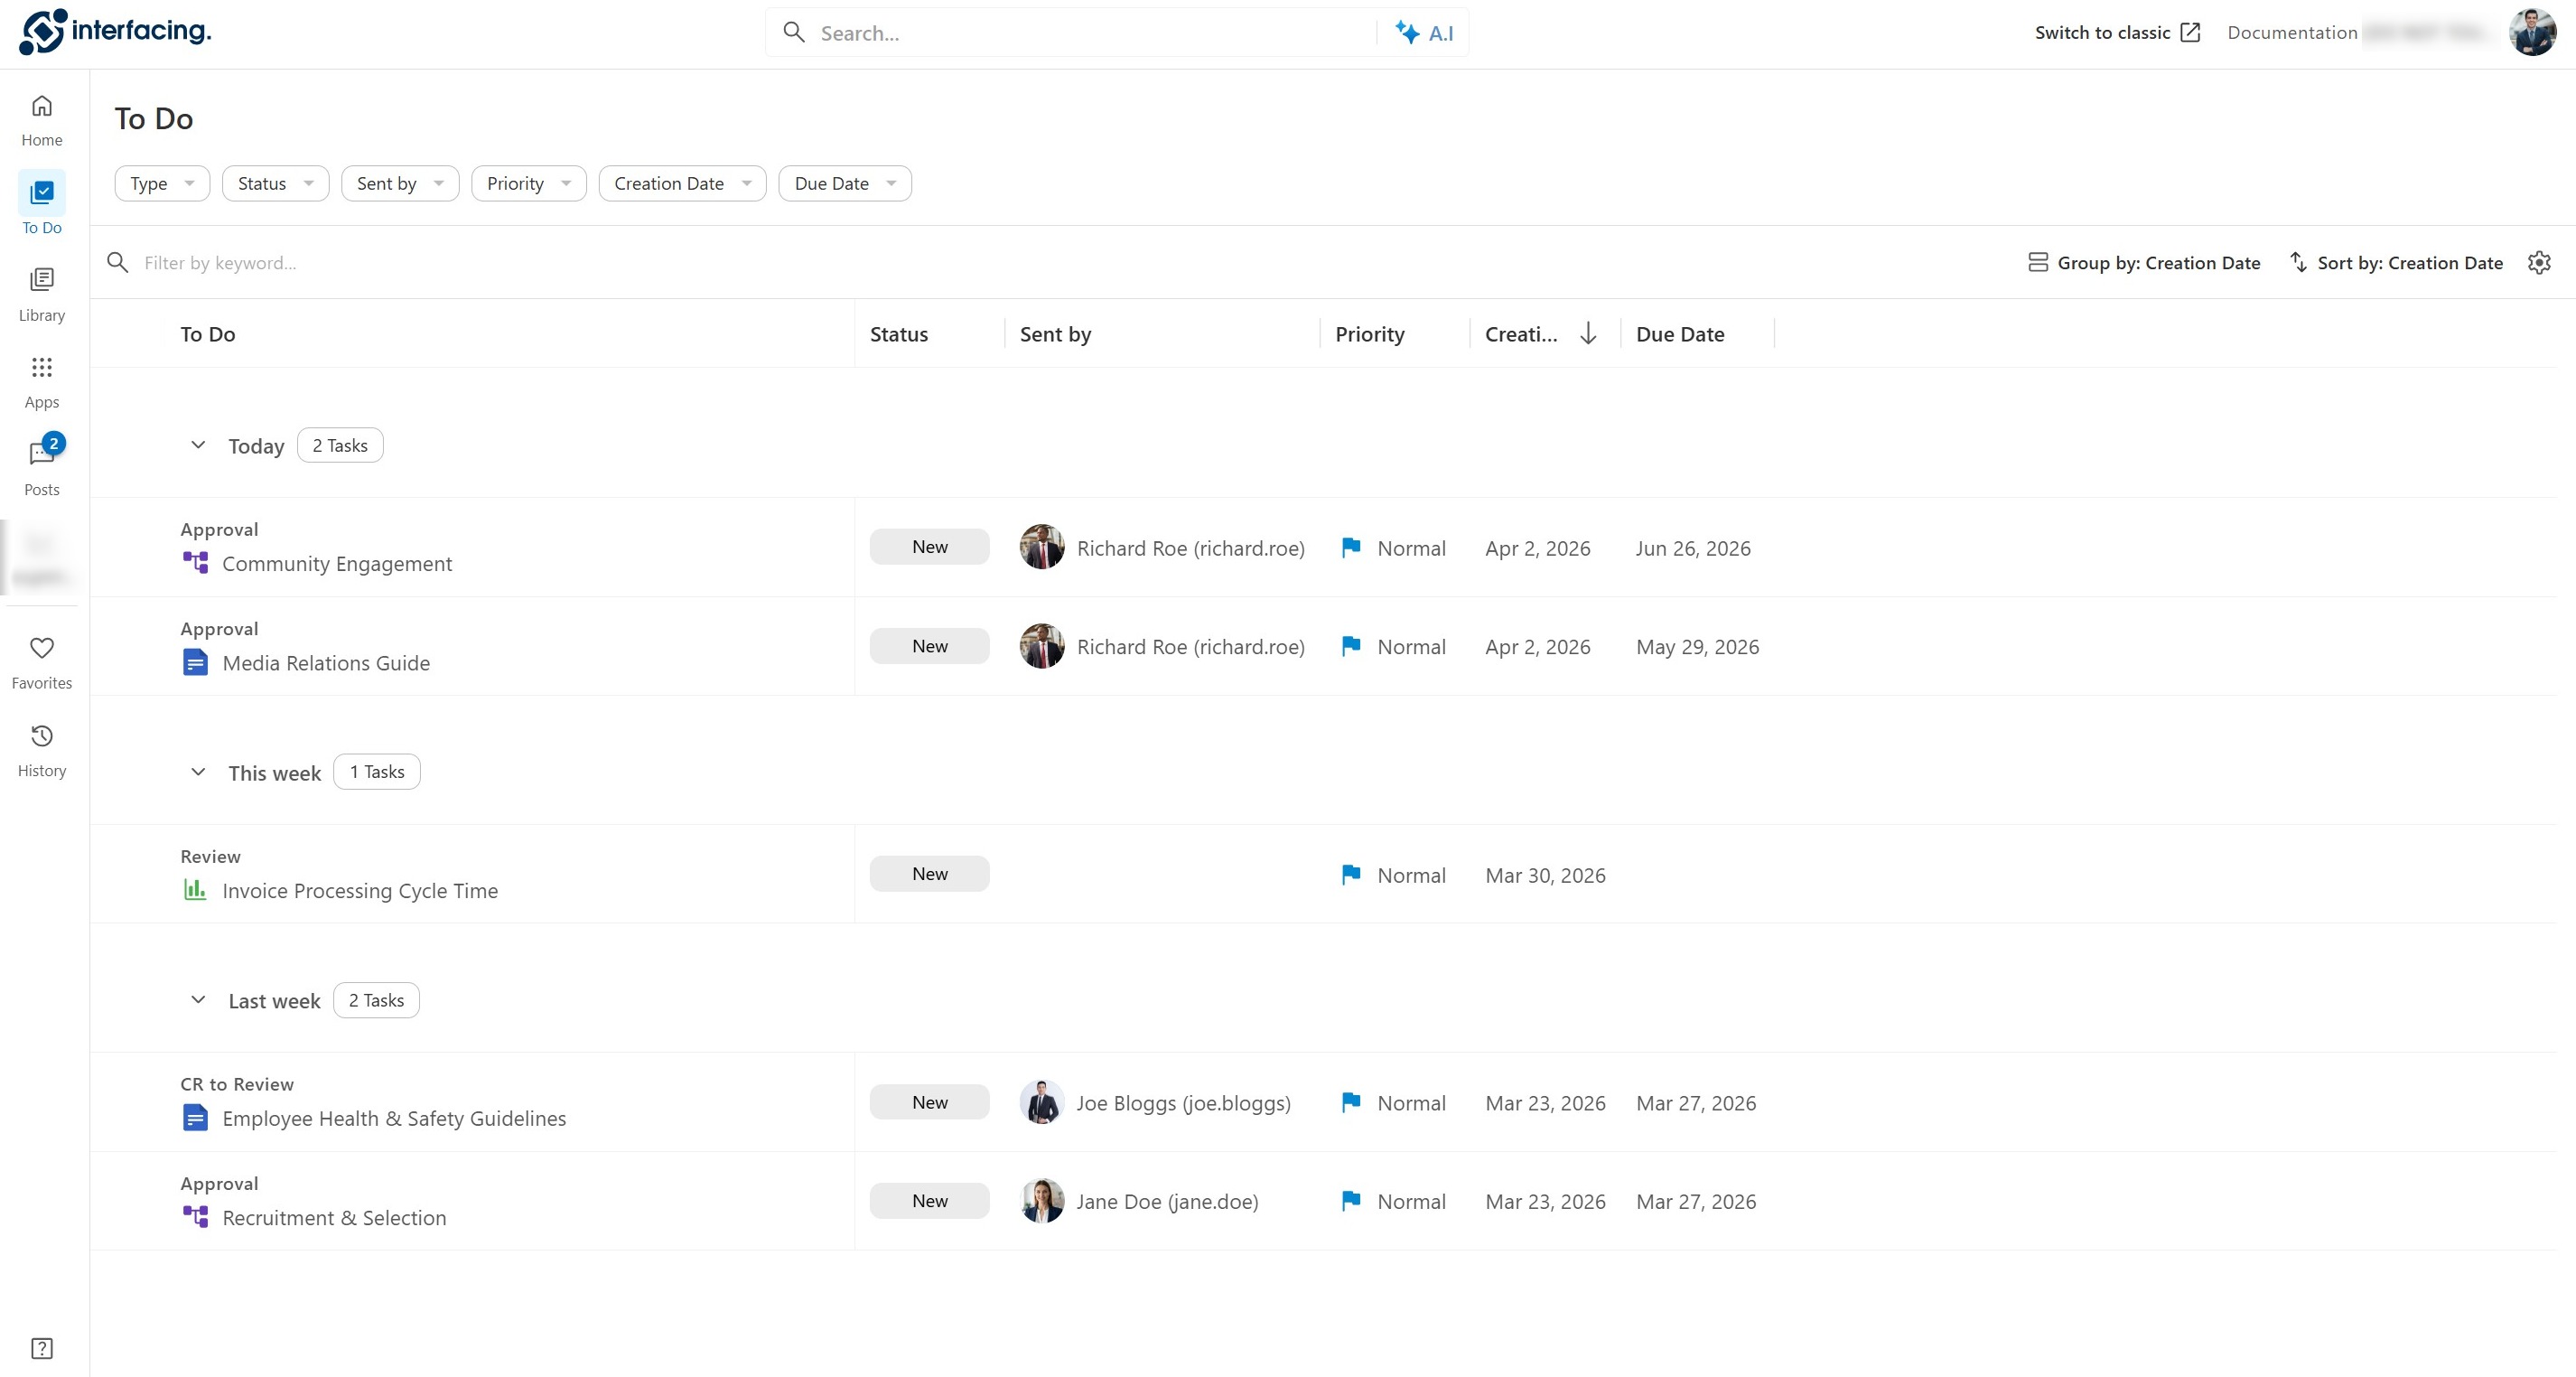Open the Home sidebar icon
Viewport: 2576px width, 1377px height.
click(x=41, y=107)
